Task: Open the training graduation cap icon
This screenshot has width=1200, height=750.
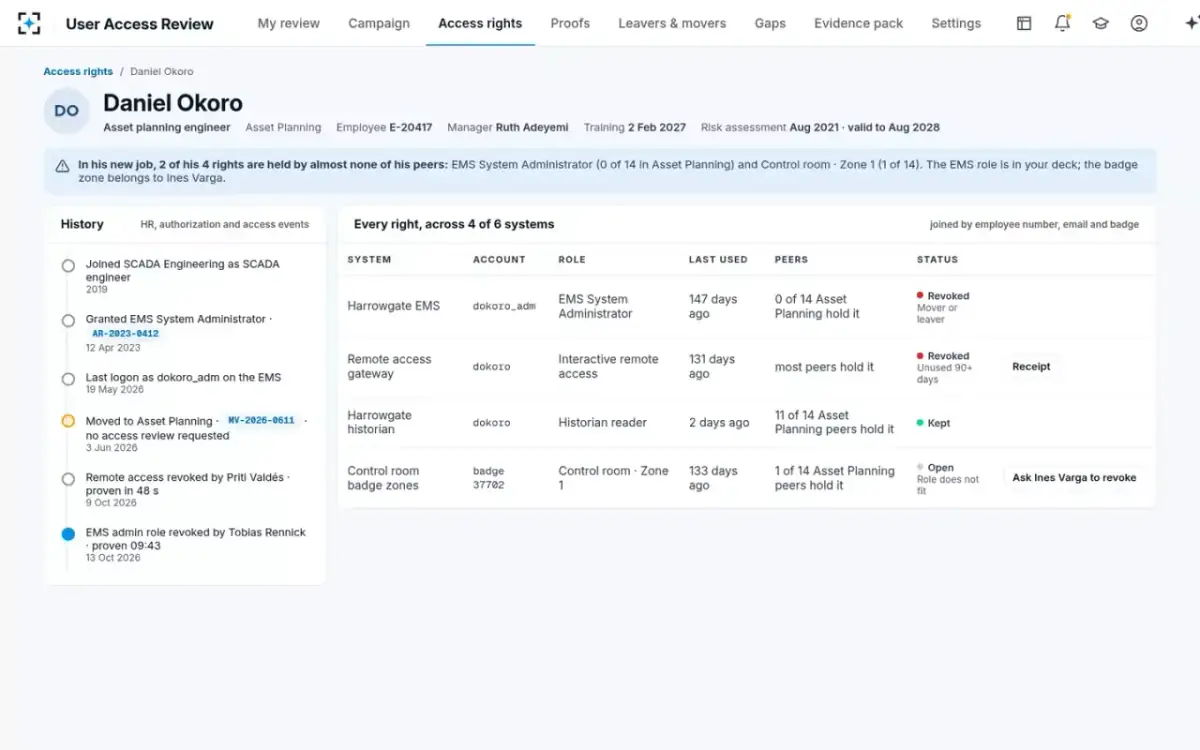Action: 1100,23
